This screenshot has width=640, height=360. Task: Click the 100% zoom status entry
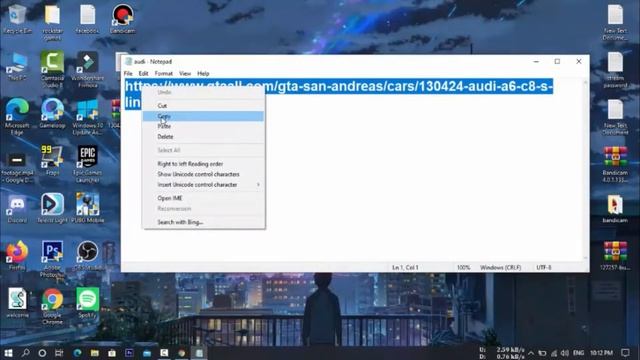coord(464,268)
